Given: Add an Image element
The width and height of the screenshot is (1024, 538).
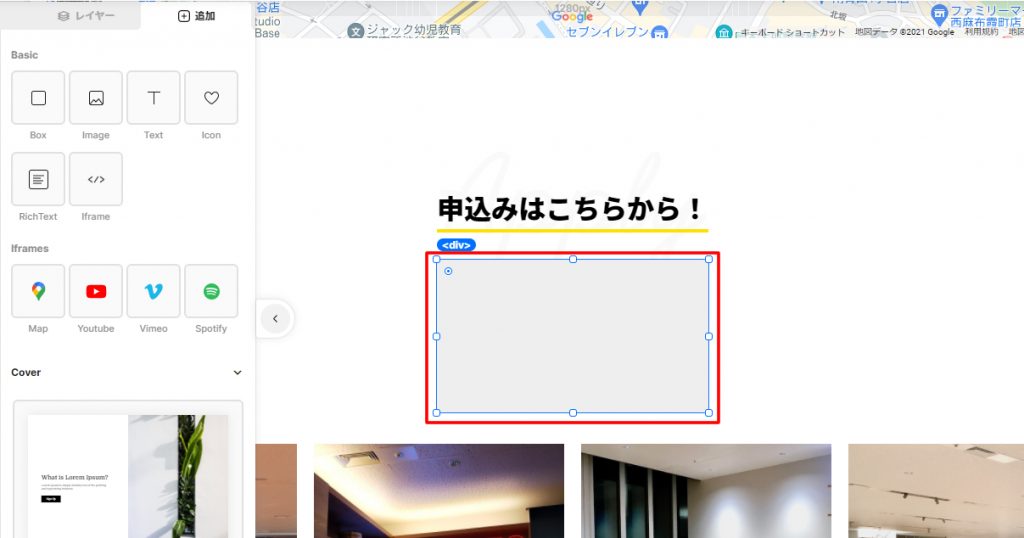Looking at the screenshot, I should click(x=96, y=98).
